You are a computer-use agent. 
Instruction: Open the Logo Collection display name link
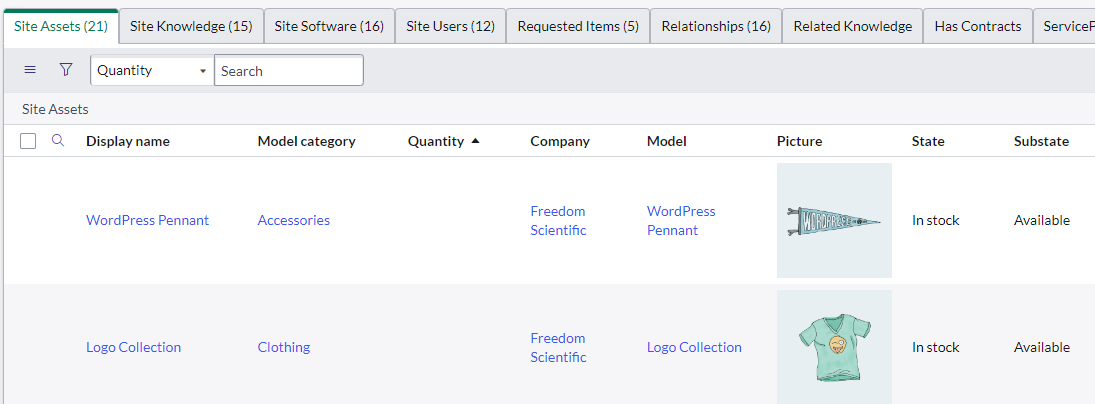click(x=133, y=347)
